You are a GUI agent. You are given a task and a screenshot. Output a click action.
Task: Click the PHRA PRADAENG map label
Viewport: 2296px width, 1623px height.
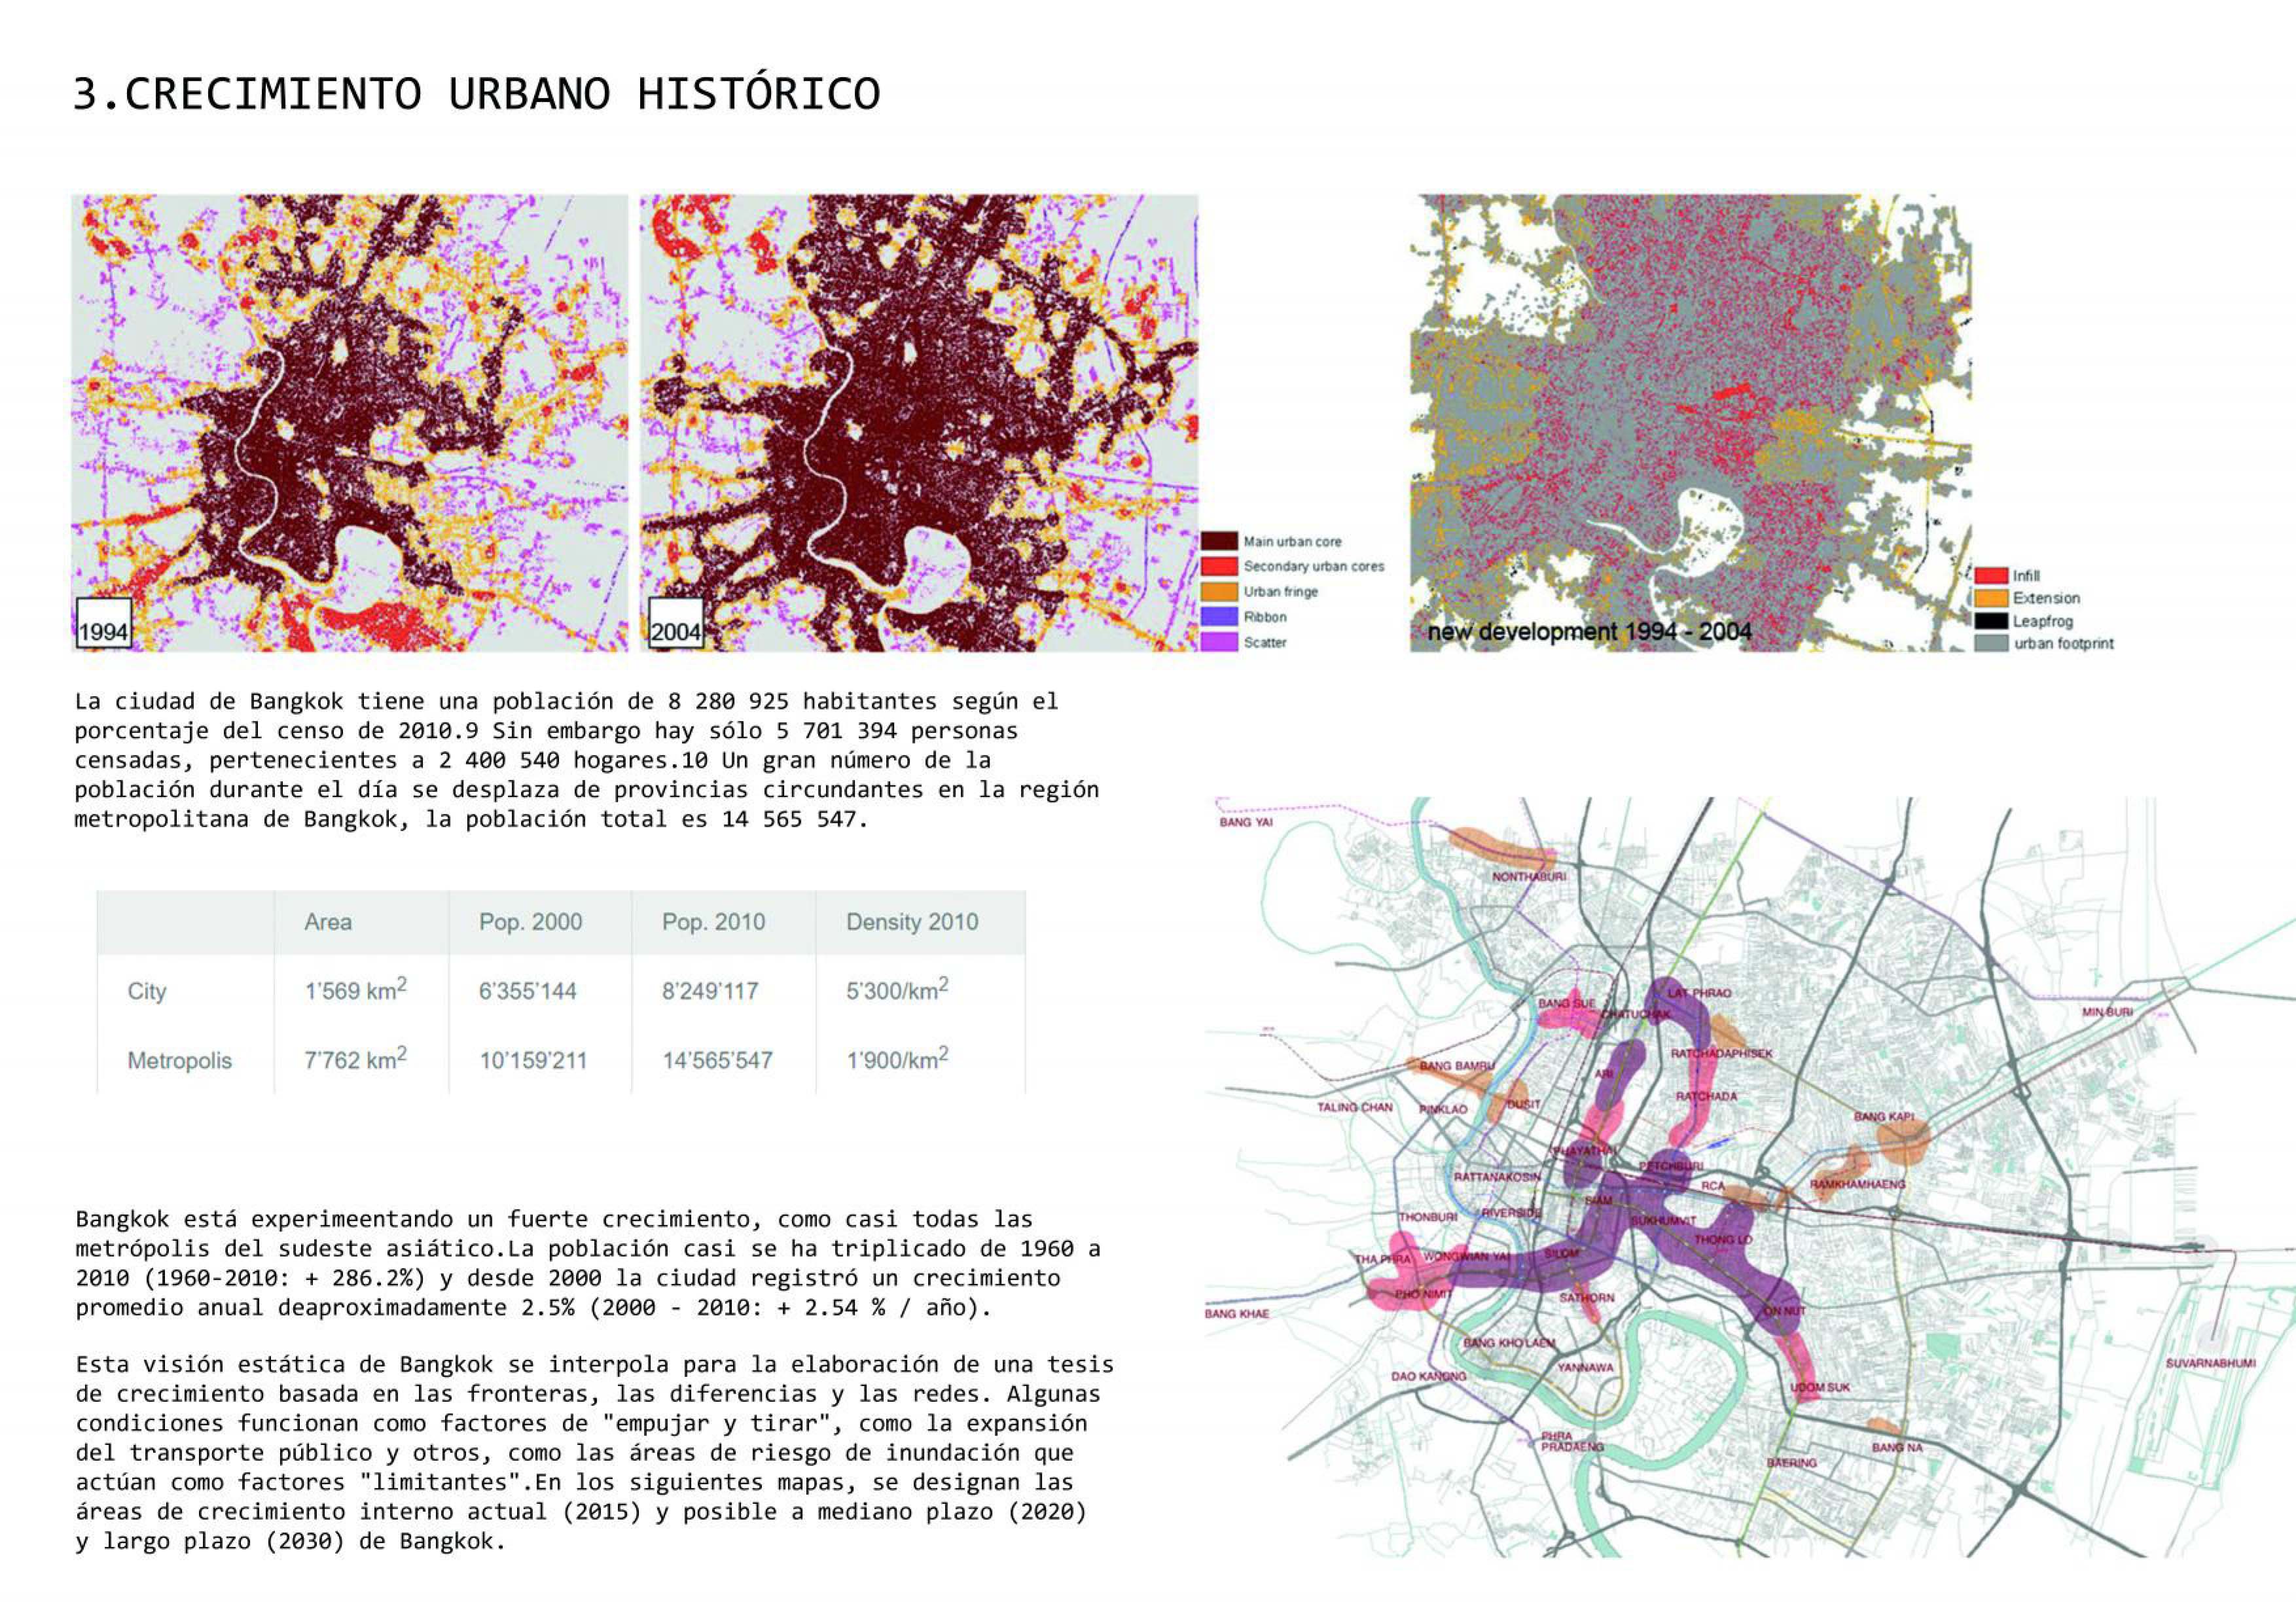[x=1572, y=1441]
